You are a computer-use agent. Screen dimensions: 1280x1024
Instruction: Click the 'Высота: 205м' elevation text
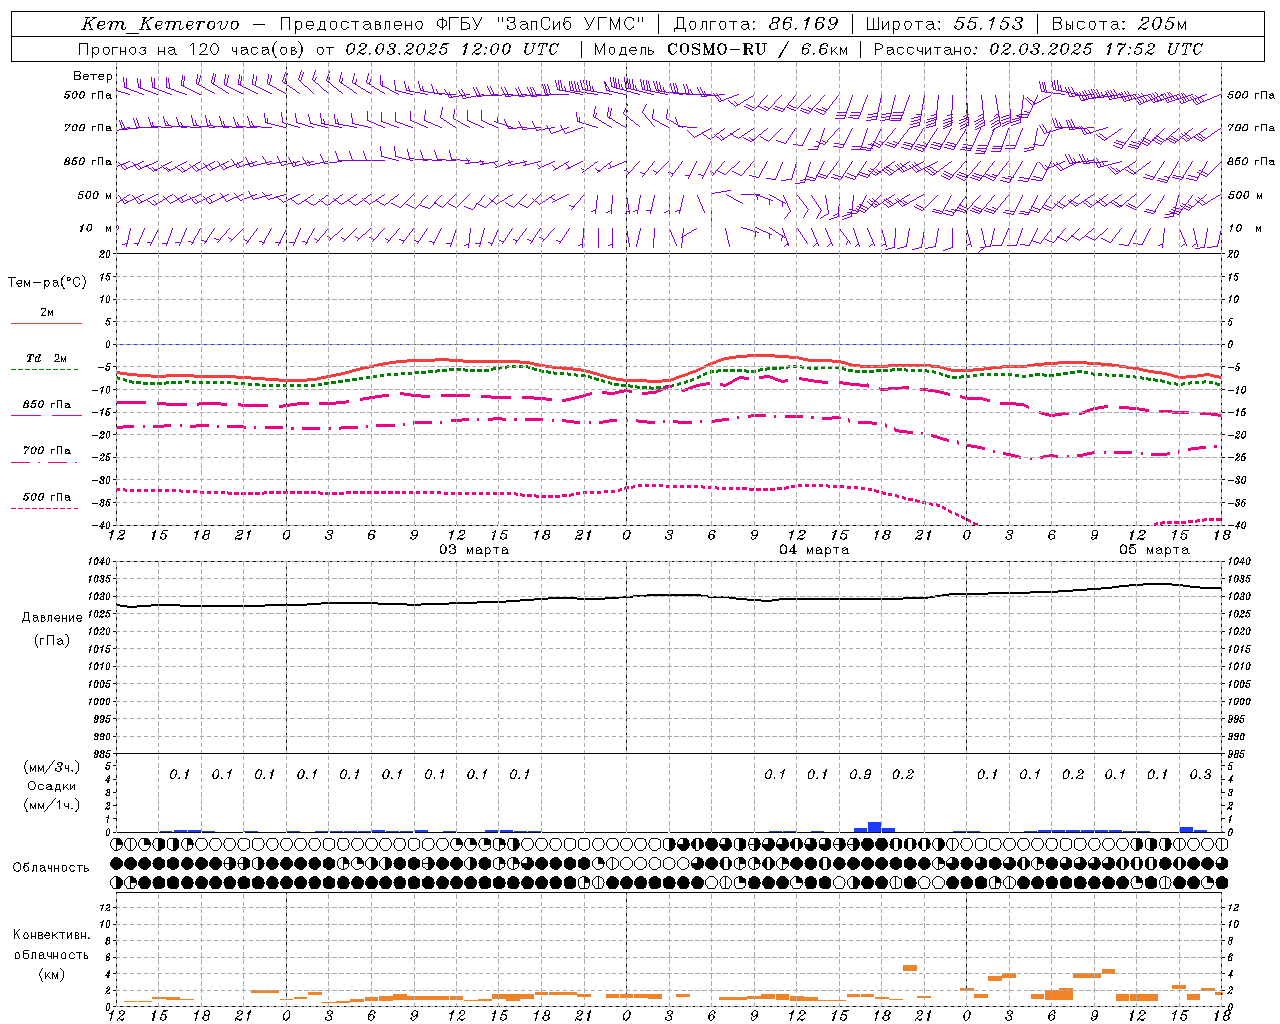pos(1119,24)
